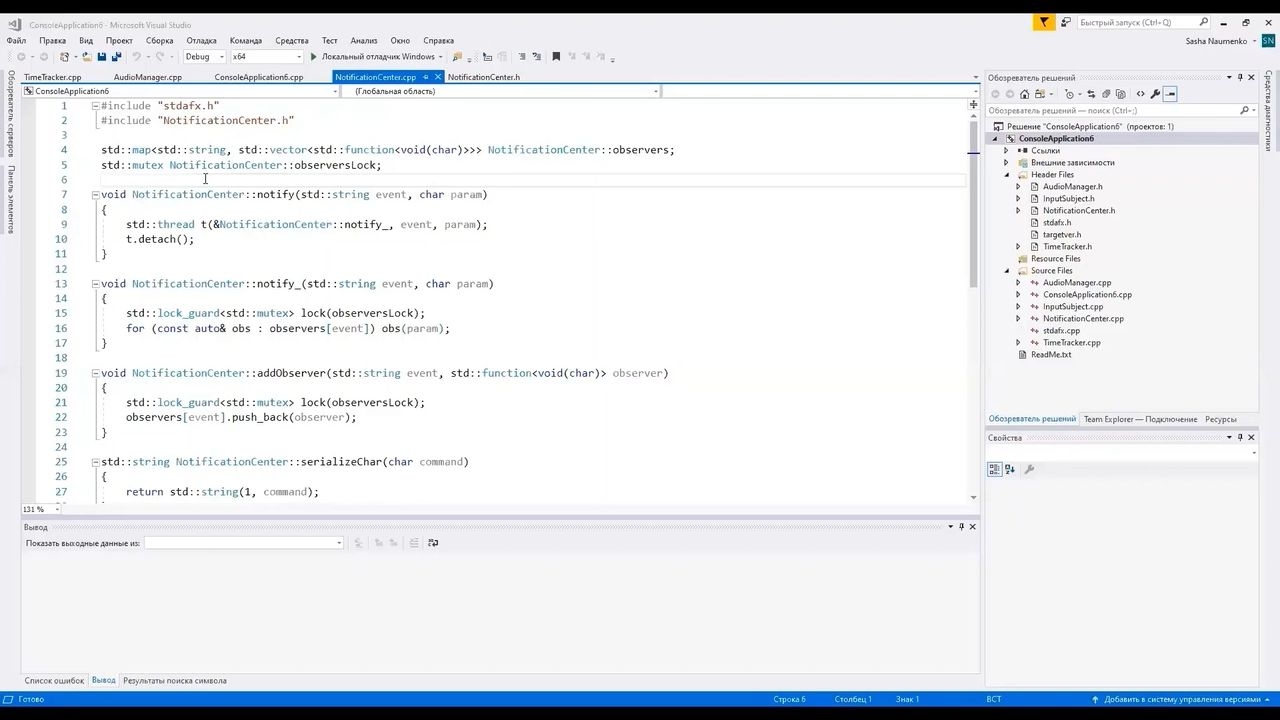Click the Undo toolbar icon
1280x720 pixels.
(x=136, y=57)
